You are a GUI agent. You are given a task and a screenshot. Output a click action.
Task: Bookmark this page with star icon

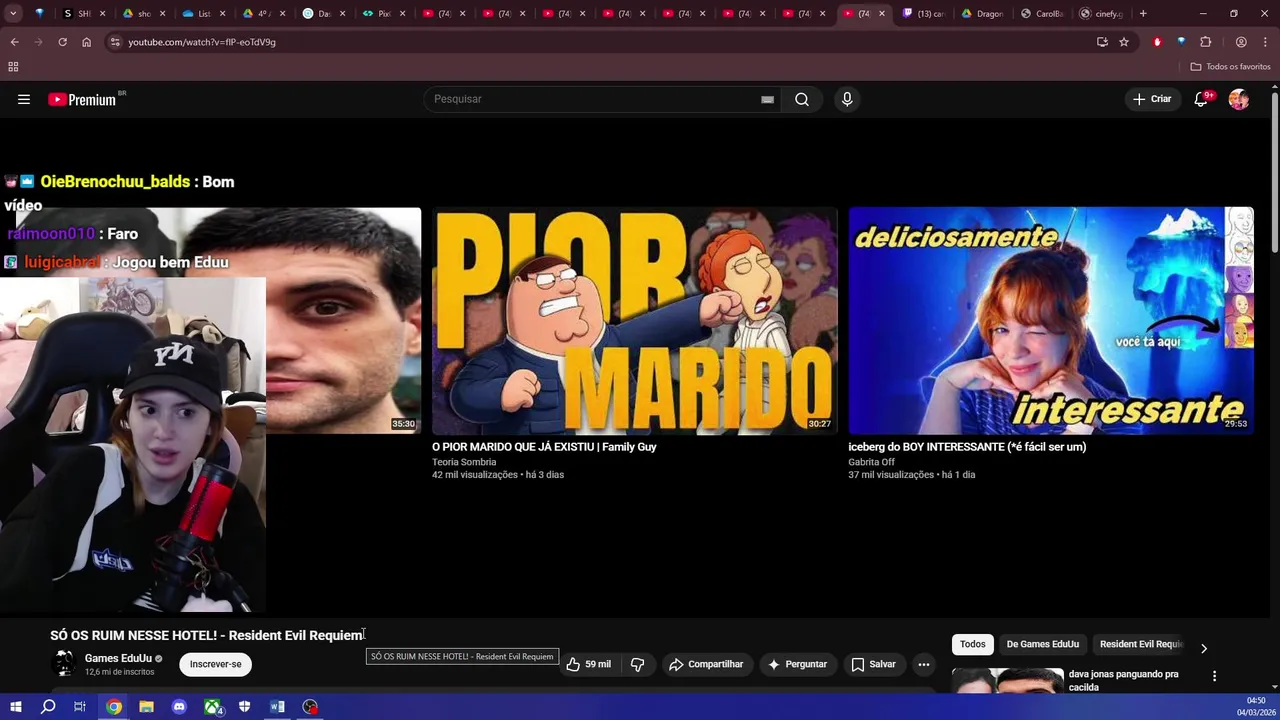(x=1124, y=42)
